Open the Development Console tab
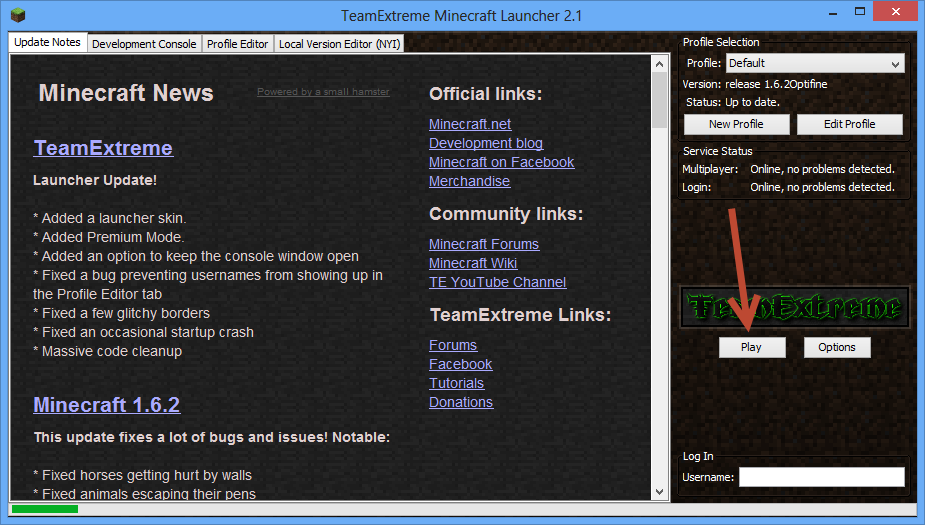 (144, 44)
